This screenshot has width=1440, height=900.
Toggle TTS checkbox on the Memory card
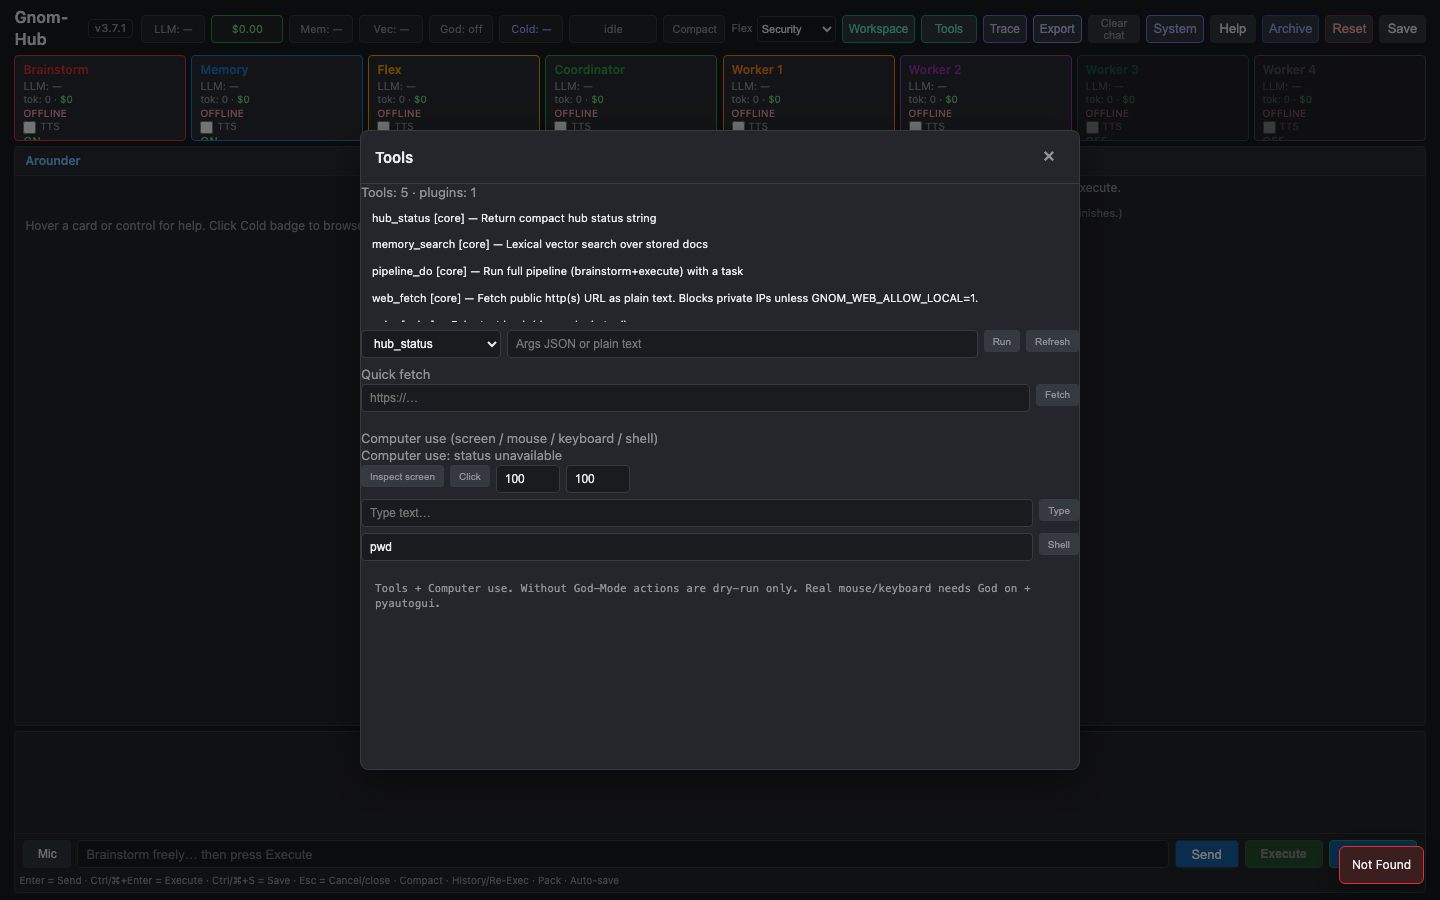(207, 128)
